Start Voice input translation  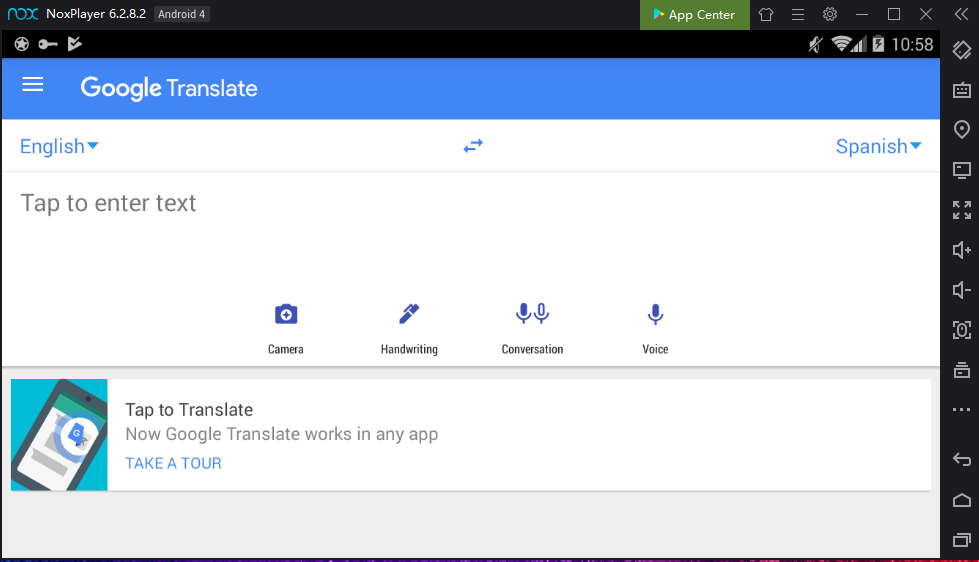pyautogui.click(x=656, y=328)
